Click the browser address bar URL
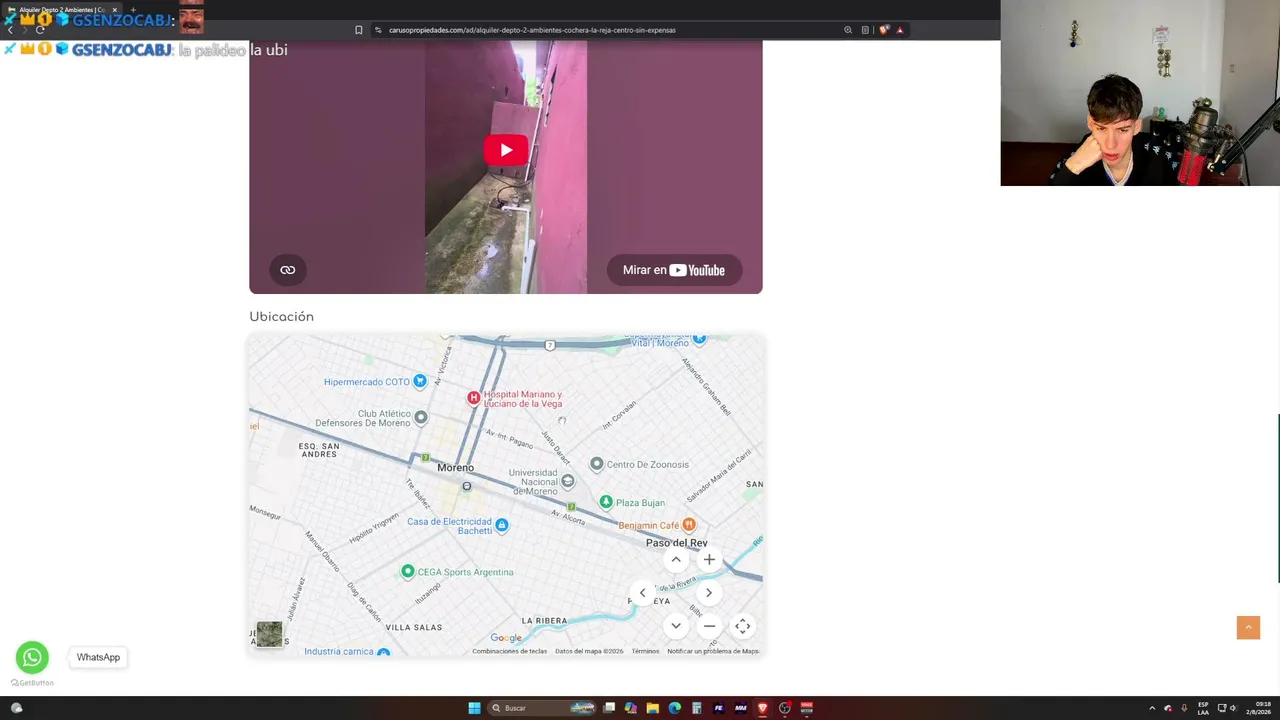This screenshot has height=720, width=1280. [x=532, y=30]
